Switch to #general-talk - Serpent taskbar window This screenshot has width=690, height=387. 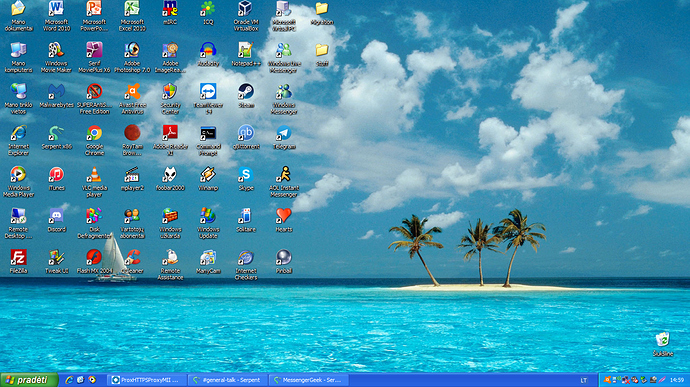pyautogui.click(x=228, y=380)
